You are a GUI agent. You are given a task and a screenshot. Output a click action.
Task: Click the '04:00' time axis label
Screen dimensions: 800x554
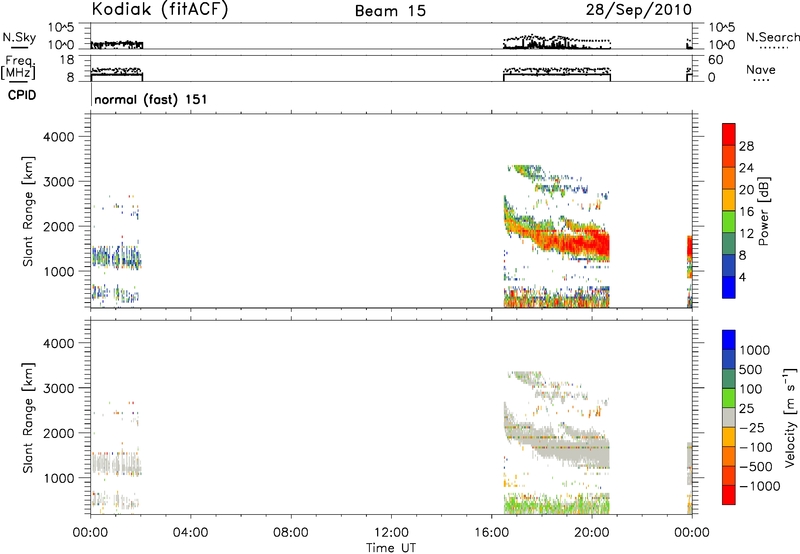pos(190,533)
